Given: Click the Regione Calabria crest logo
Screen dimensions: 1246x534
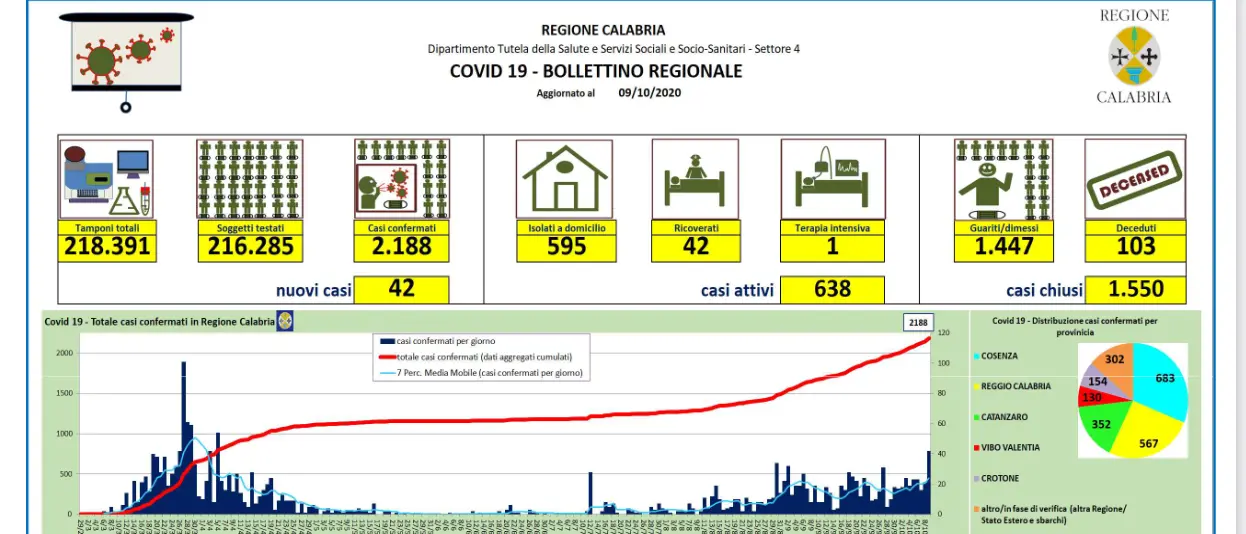Looking at the screenshot, I should coord(1134,56).
